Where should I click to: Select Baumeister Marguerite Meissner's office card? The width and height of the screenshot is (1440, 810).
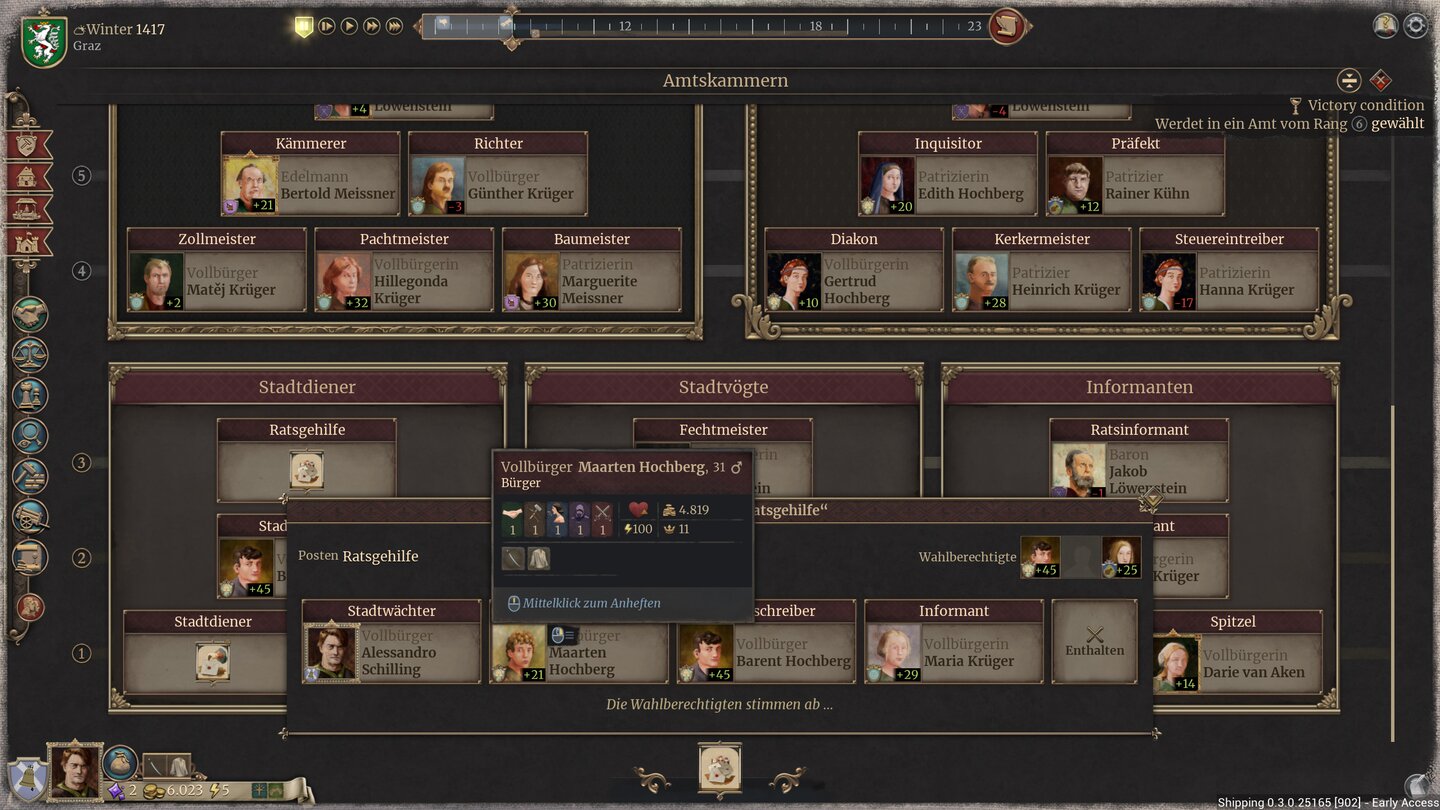(592, 270)
